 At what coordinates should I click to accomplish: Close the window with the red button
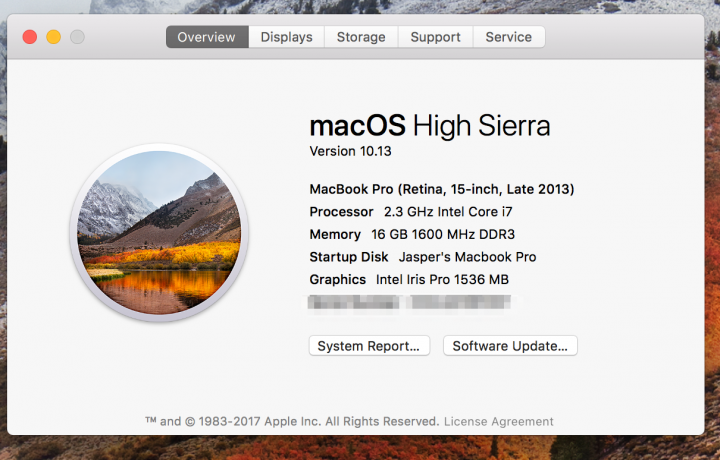pyautogui.click(x=30, y=37)
